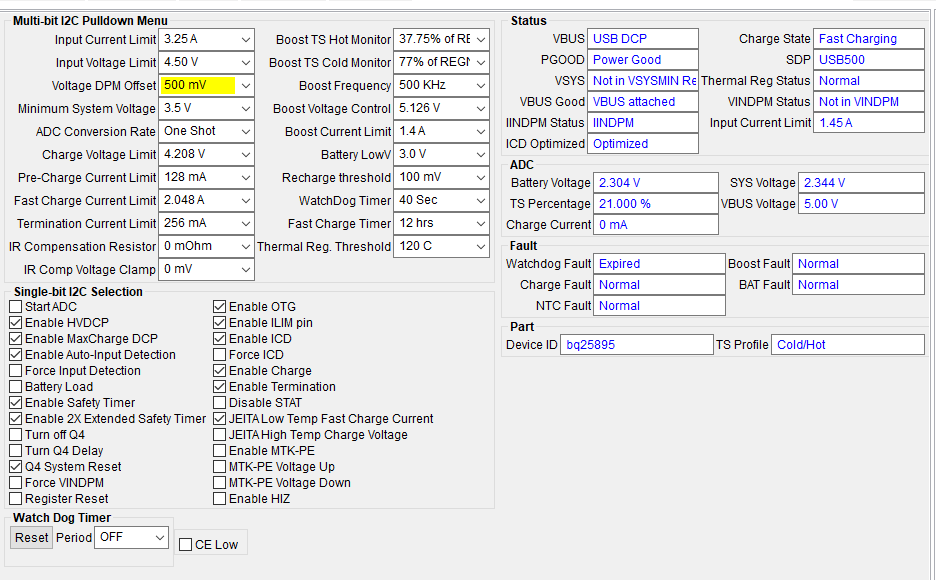936x580 pixels.
Task: Open Watch Dog Timer Period dropdown
Action: tap(131, 538)
